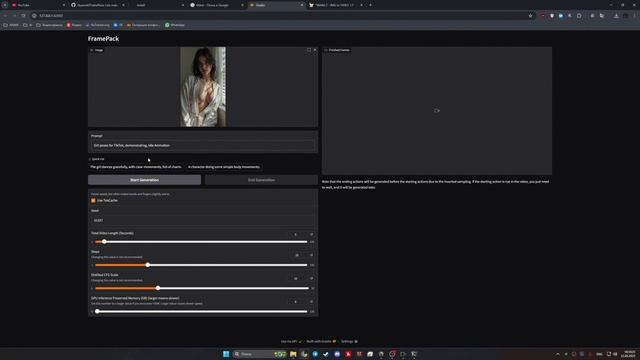
Task: Open the Settings footer link
Action: point(349,341)
